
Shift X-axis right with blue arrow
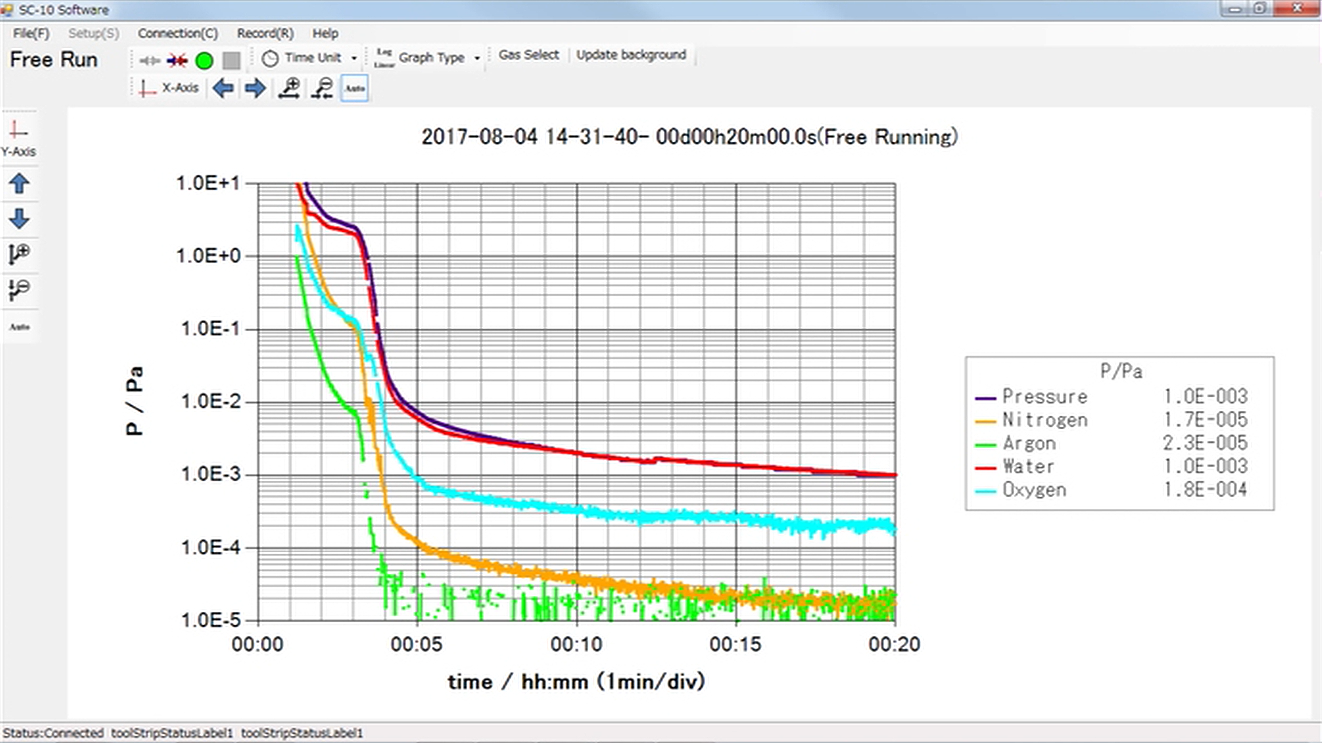coord(255,88)
